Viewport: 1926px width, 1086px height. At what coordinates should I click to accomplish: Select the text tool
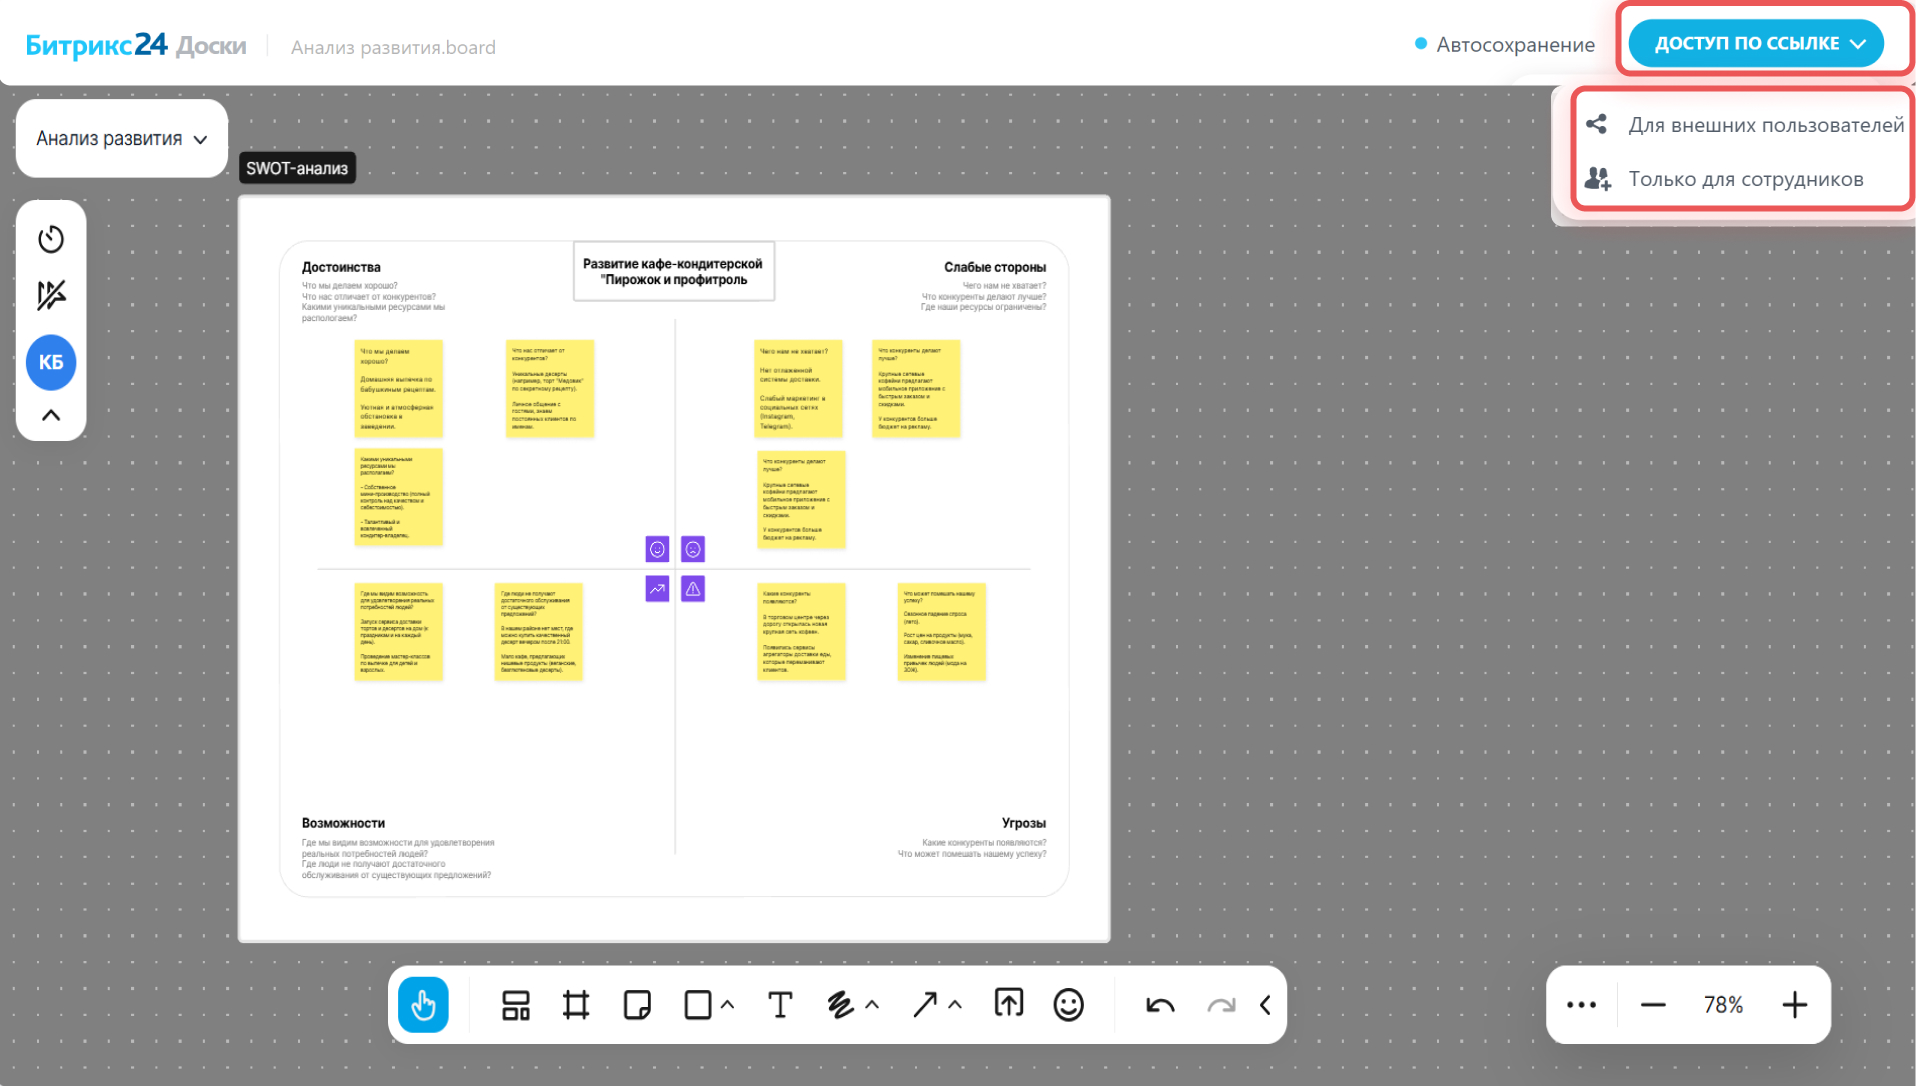780,1005
